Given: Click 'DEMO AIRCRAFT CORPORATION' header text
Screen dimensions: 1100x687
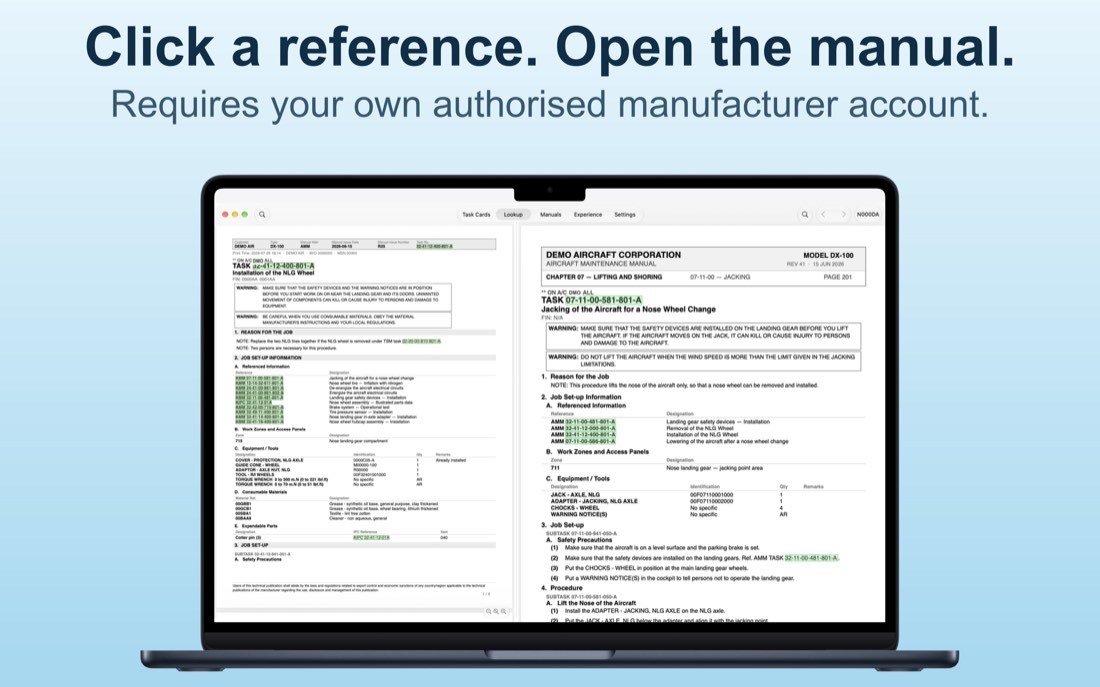Looking at the screenshot, I should pos(613,255).
